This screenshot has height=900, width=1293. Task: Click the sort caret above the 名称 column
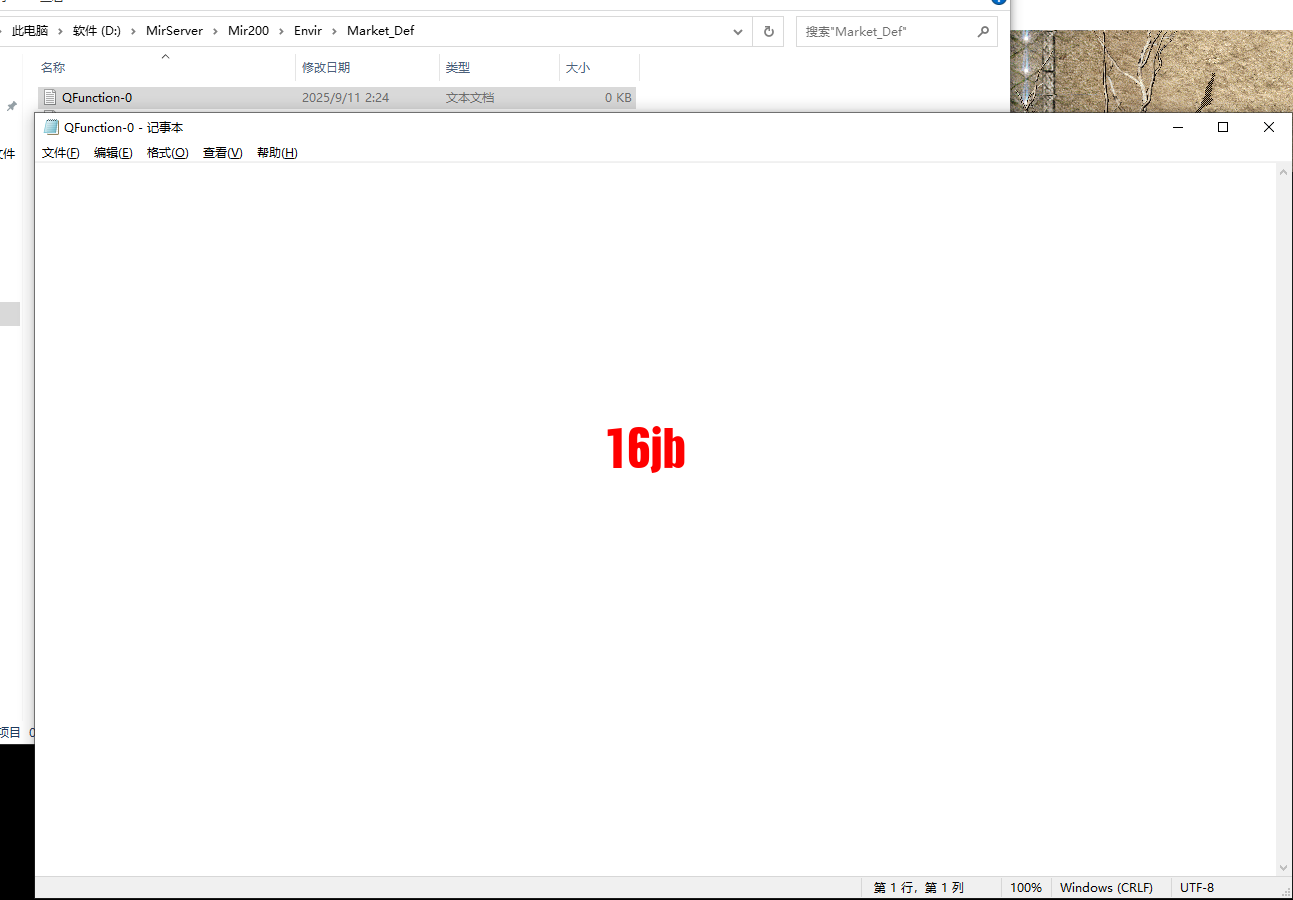pyautogui.click(x=165, y=56)
